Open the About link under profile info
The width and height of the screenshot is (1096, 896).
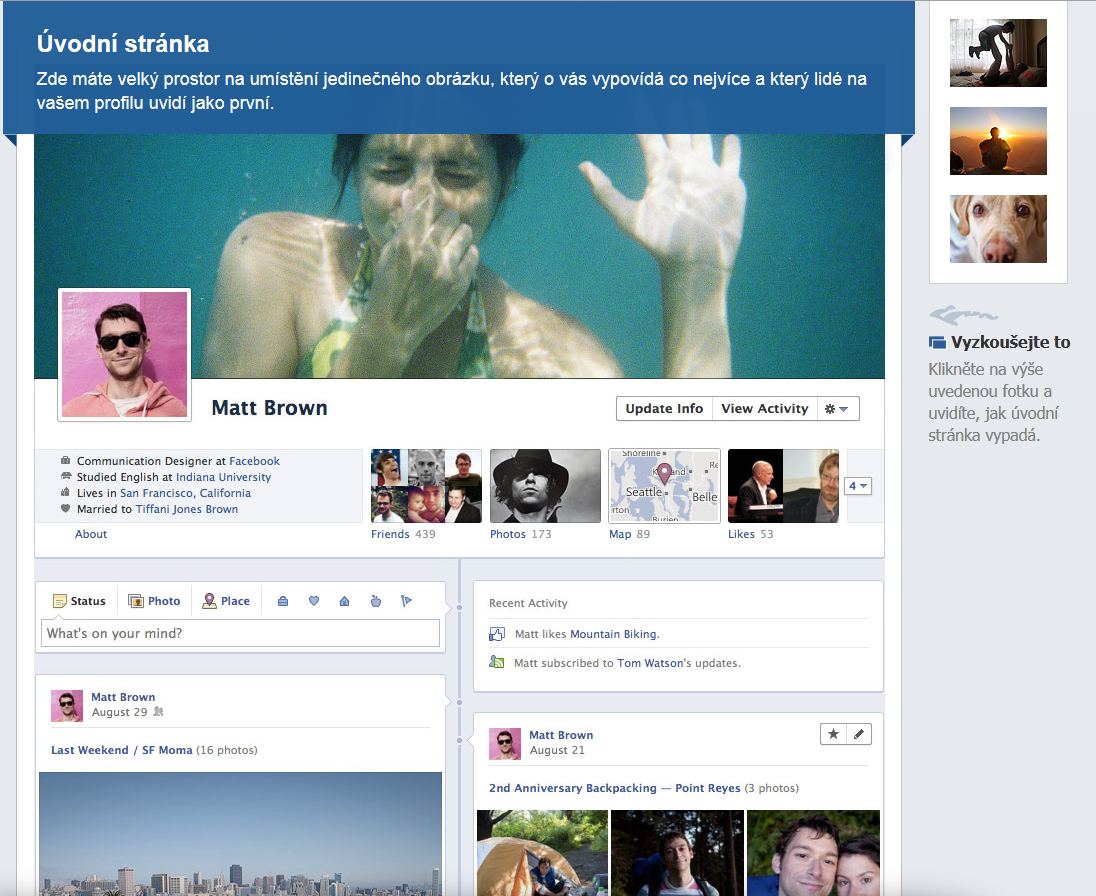click(x=91, y=534)
